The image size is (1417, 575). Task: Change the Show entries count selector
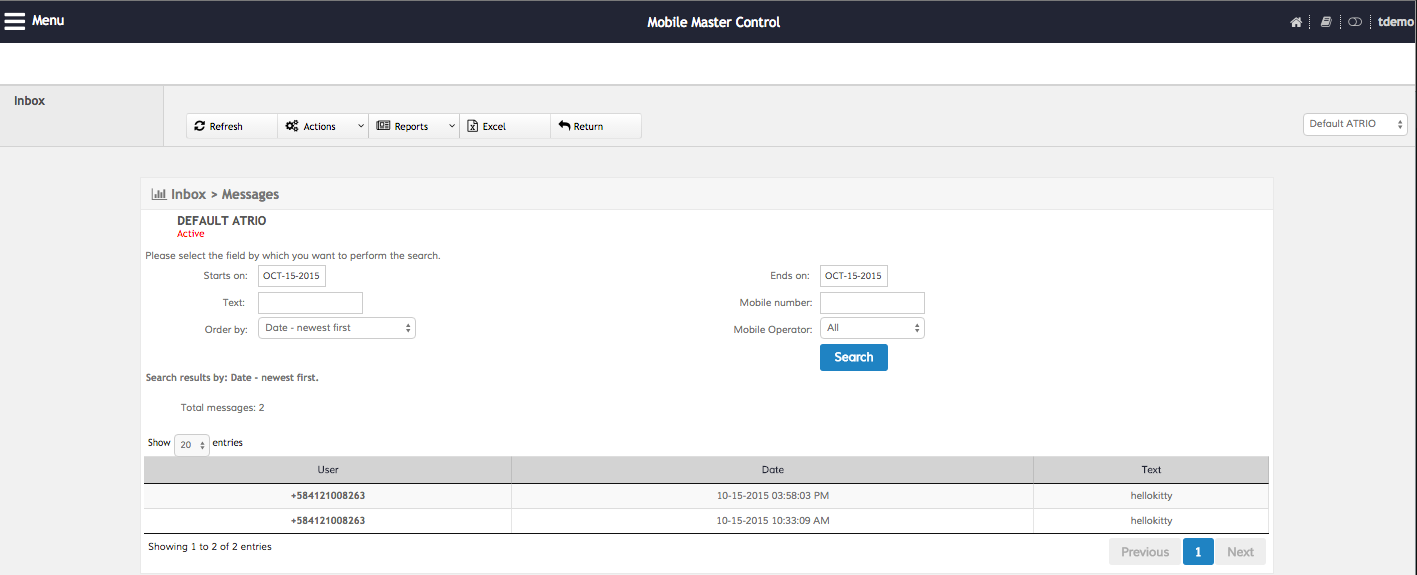pyautogui.click(x=191, y=445)
